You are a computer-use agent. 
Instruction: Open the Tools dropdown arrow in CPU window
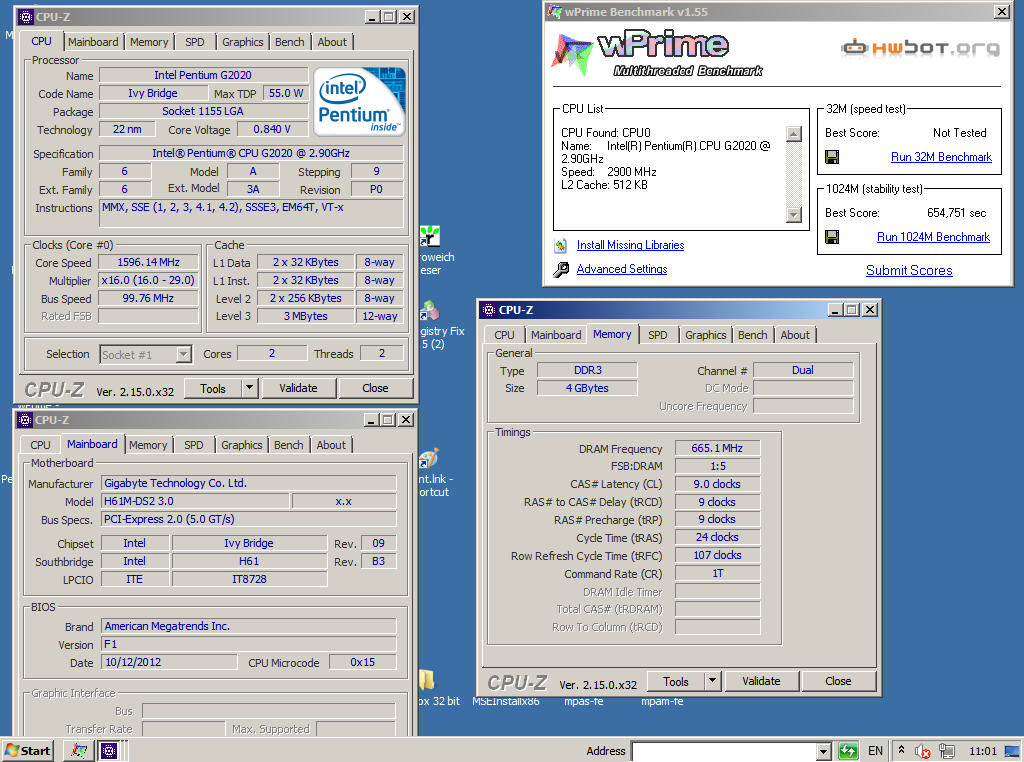pyautogui.click(x=249, y=388)
